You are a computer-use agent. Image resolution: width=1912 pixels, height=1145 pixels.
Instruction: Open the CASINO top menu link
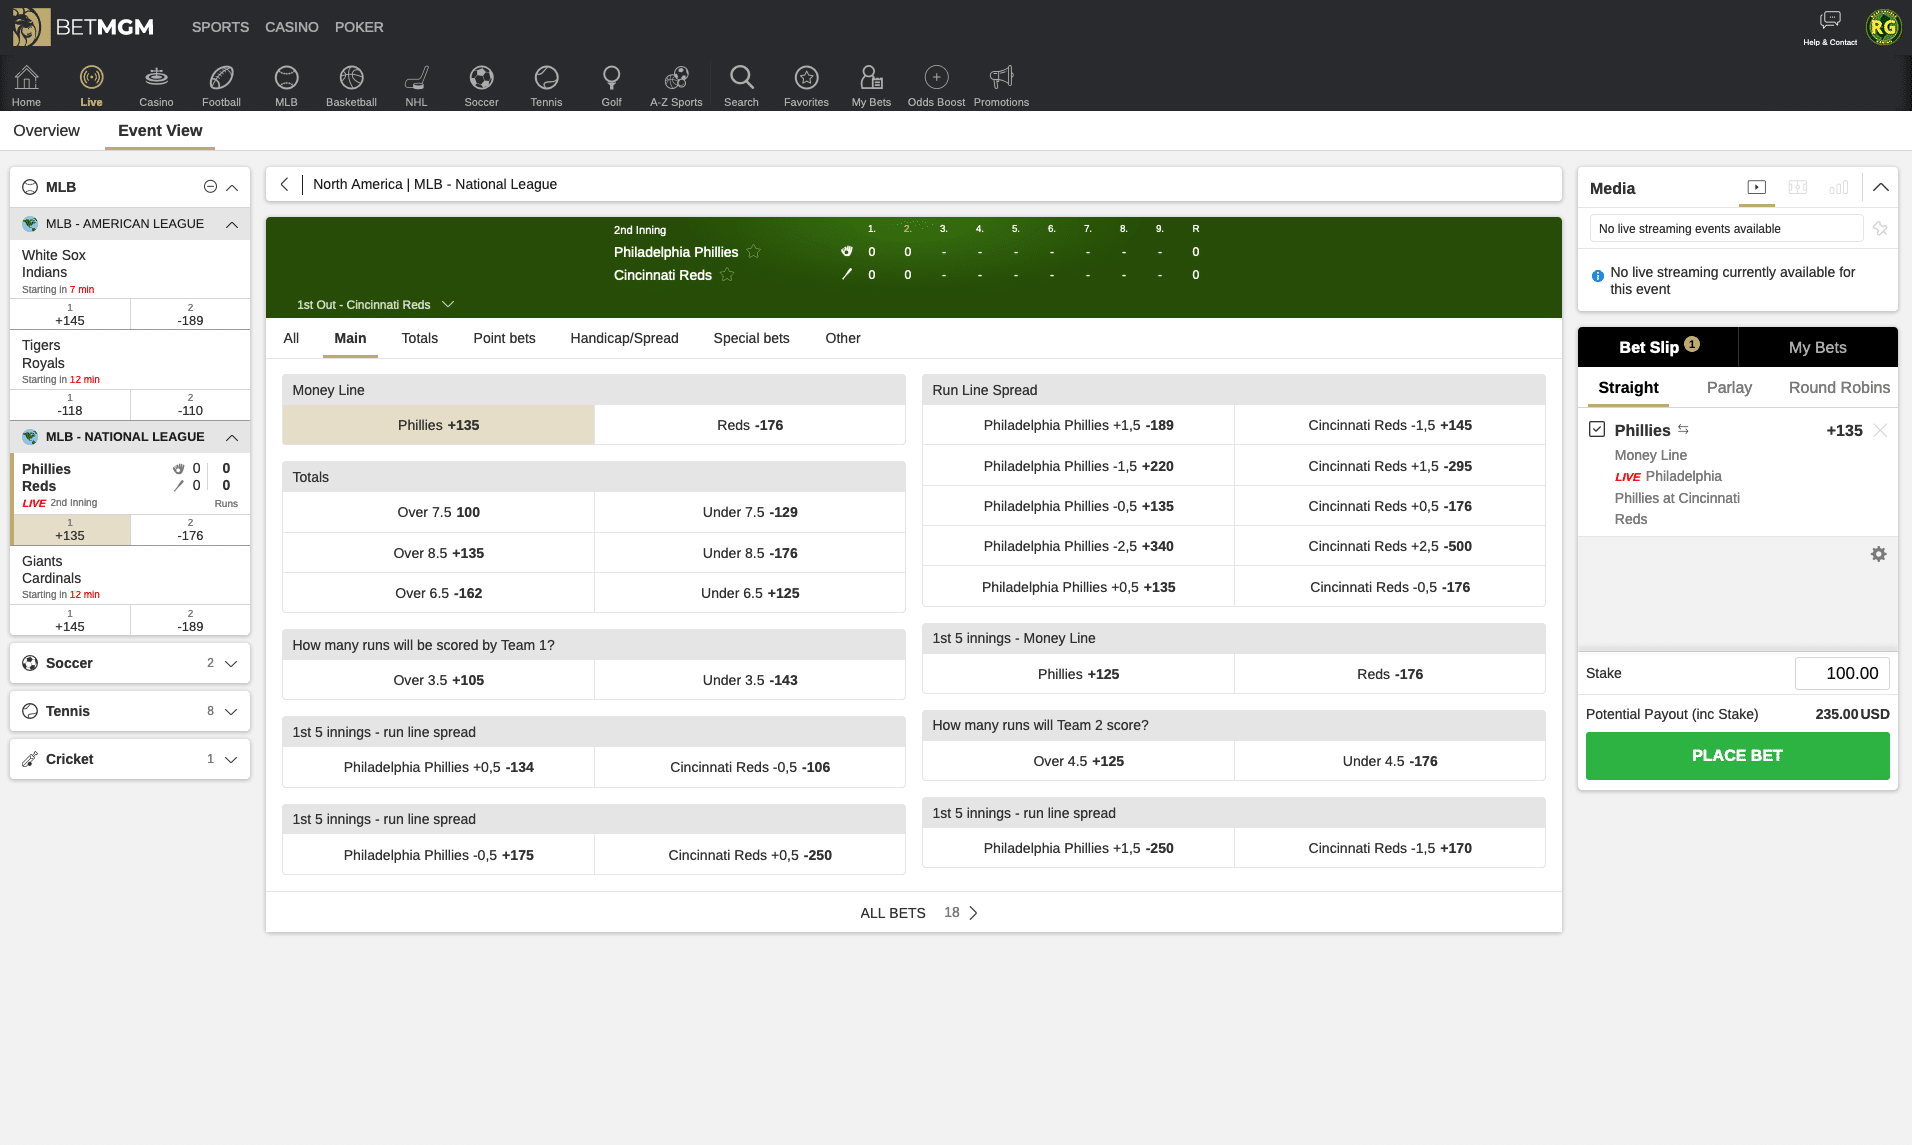pyautogui.click(x=292, y=27)
